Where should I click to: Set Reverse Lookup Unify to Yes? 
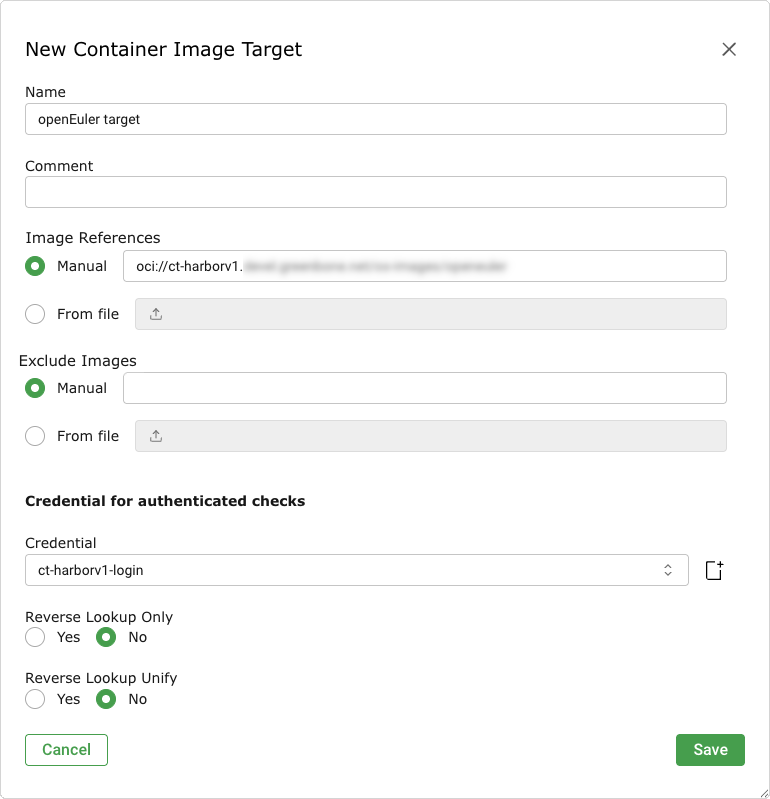35,699
